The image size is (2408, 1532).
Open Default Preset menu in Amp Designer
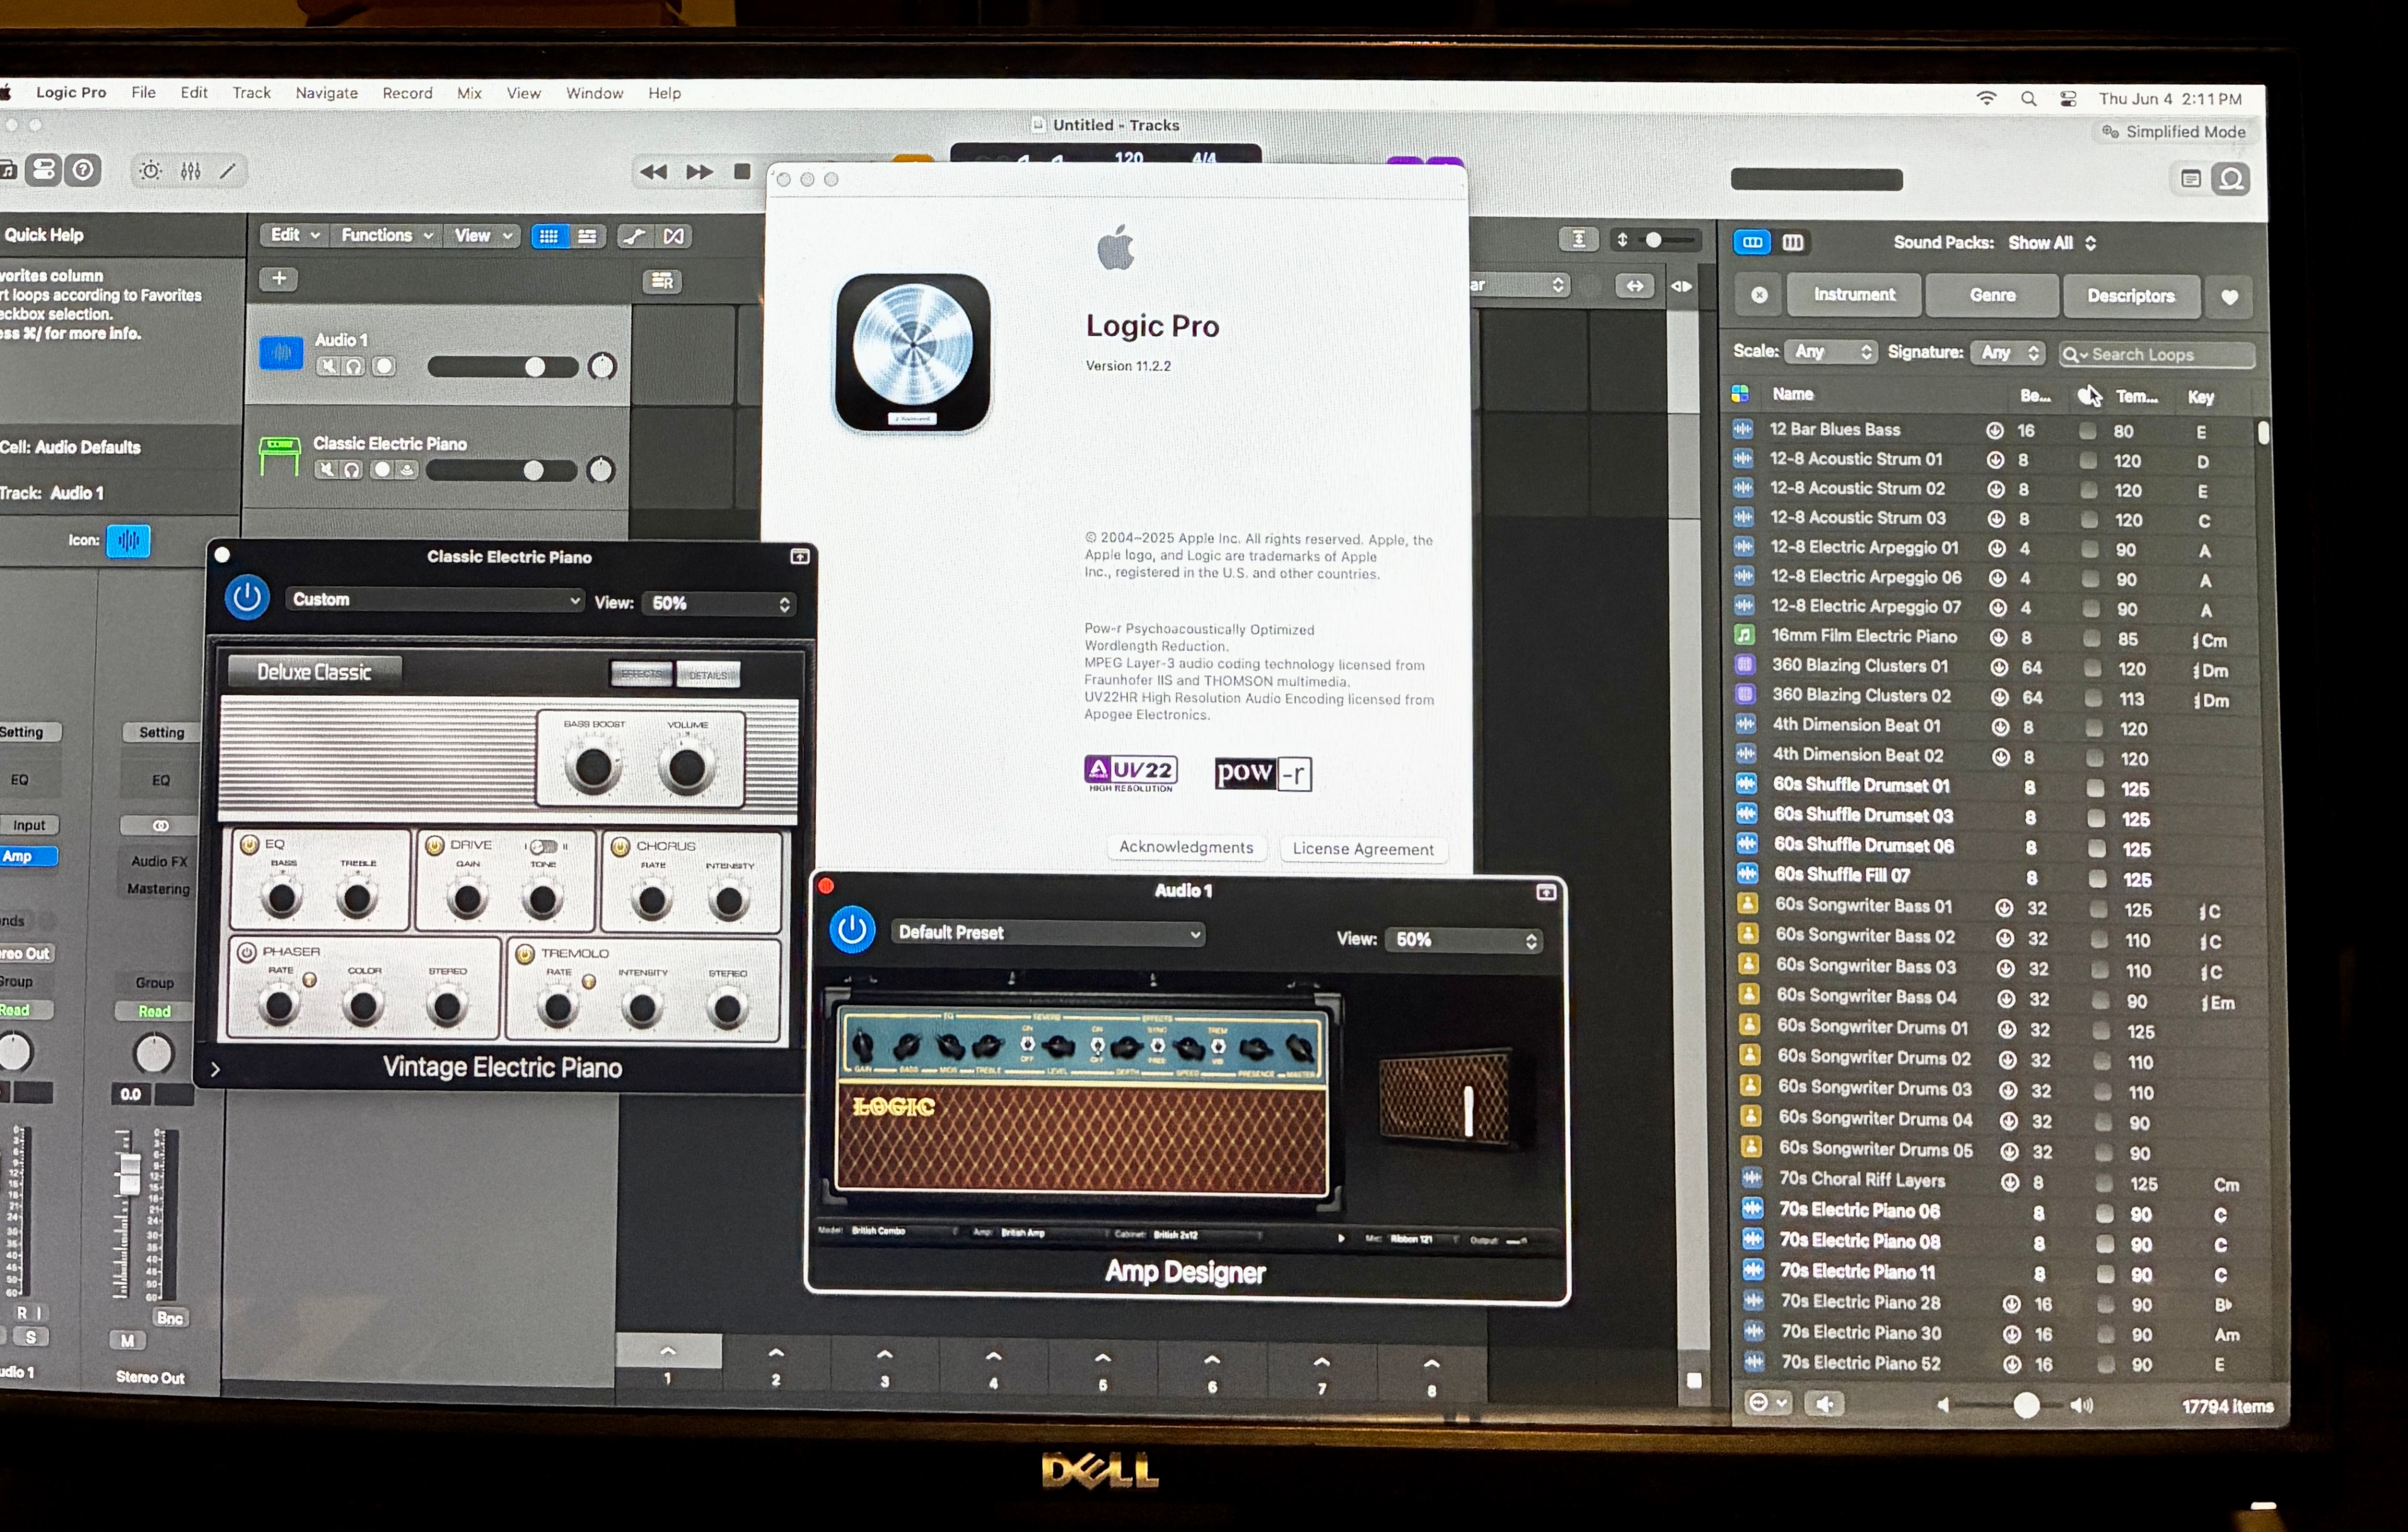tap(1047, 933)
